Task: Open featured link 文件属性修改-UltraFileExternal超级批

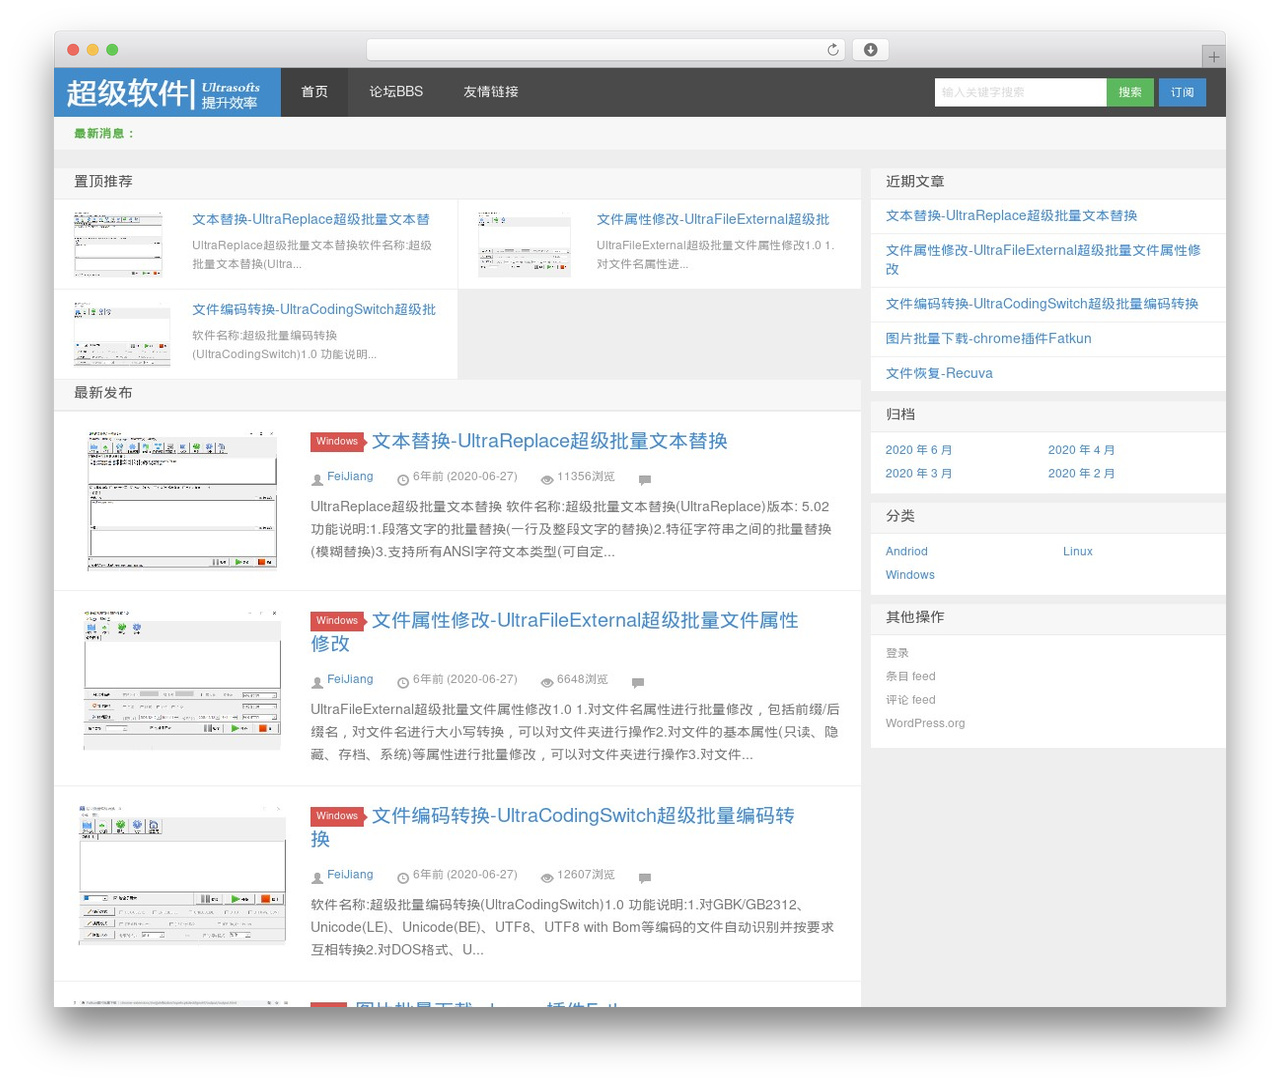Action: pos(713,220)
